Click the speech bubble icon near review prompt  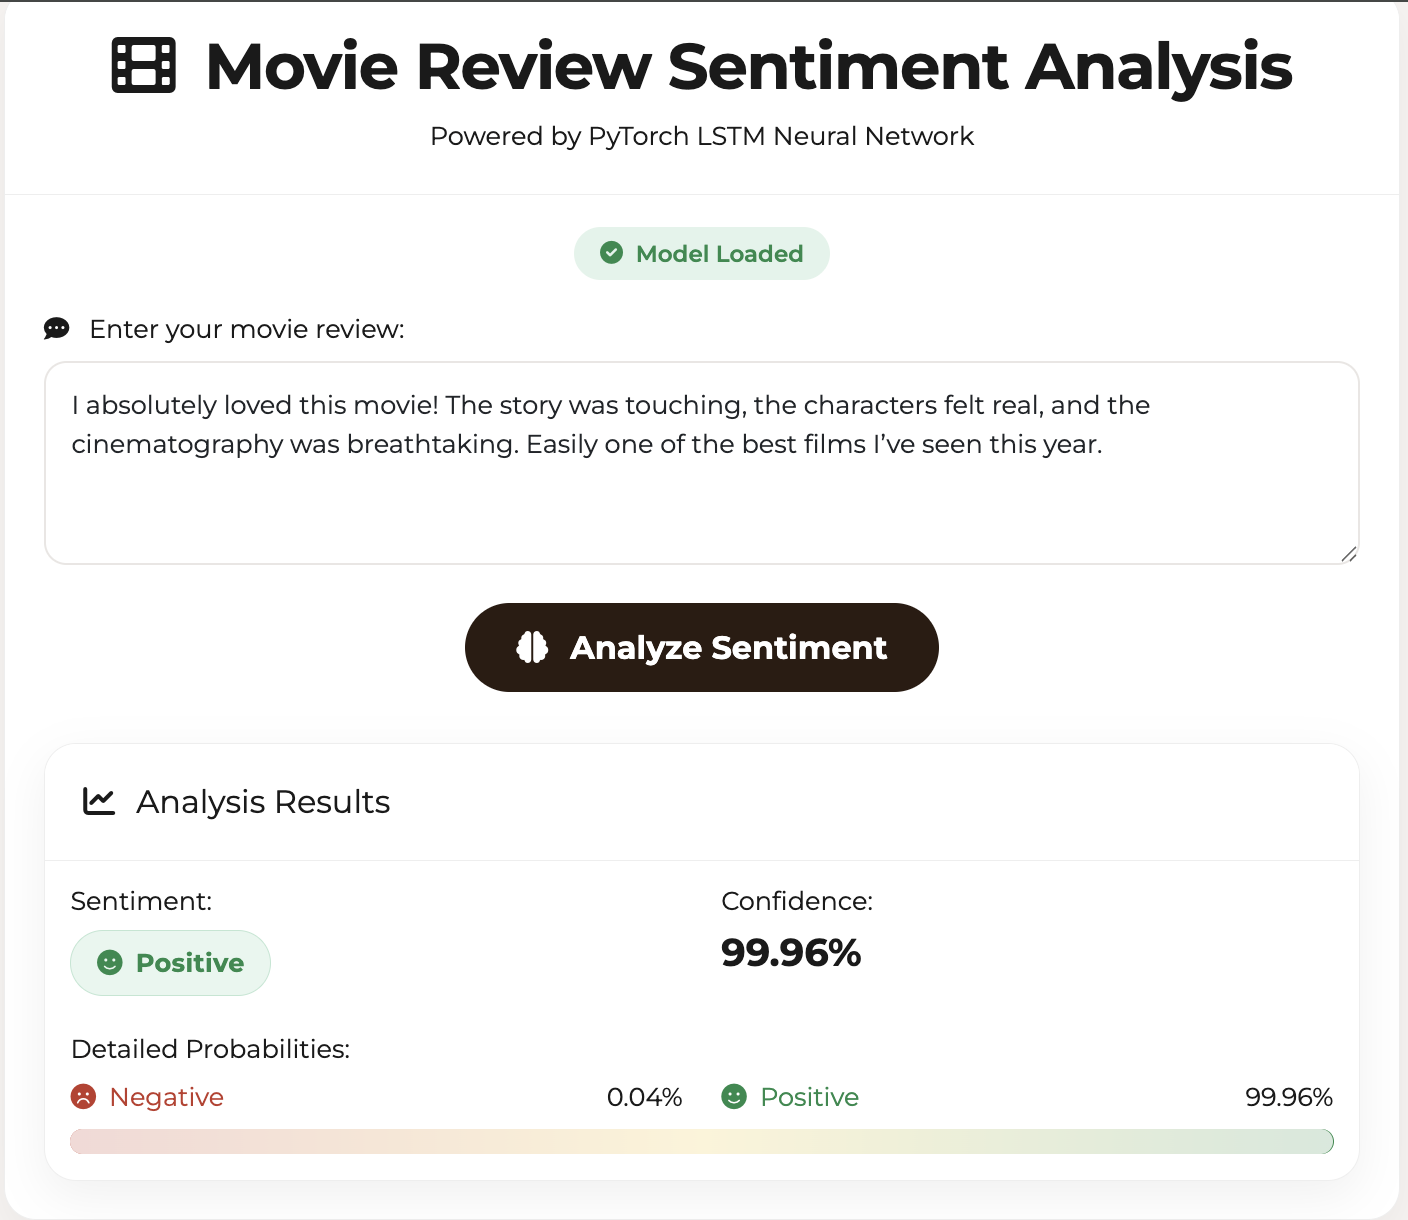tap(56, 328)
